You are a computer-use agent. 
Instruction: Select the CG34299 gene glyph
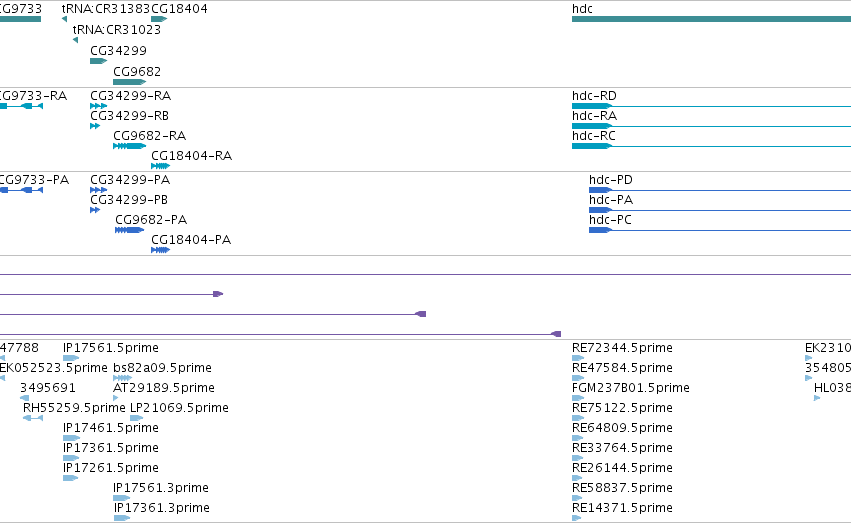click(98, 61)
